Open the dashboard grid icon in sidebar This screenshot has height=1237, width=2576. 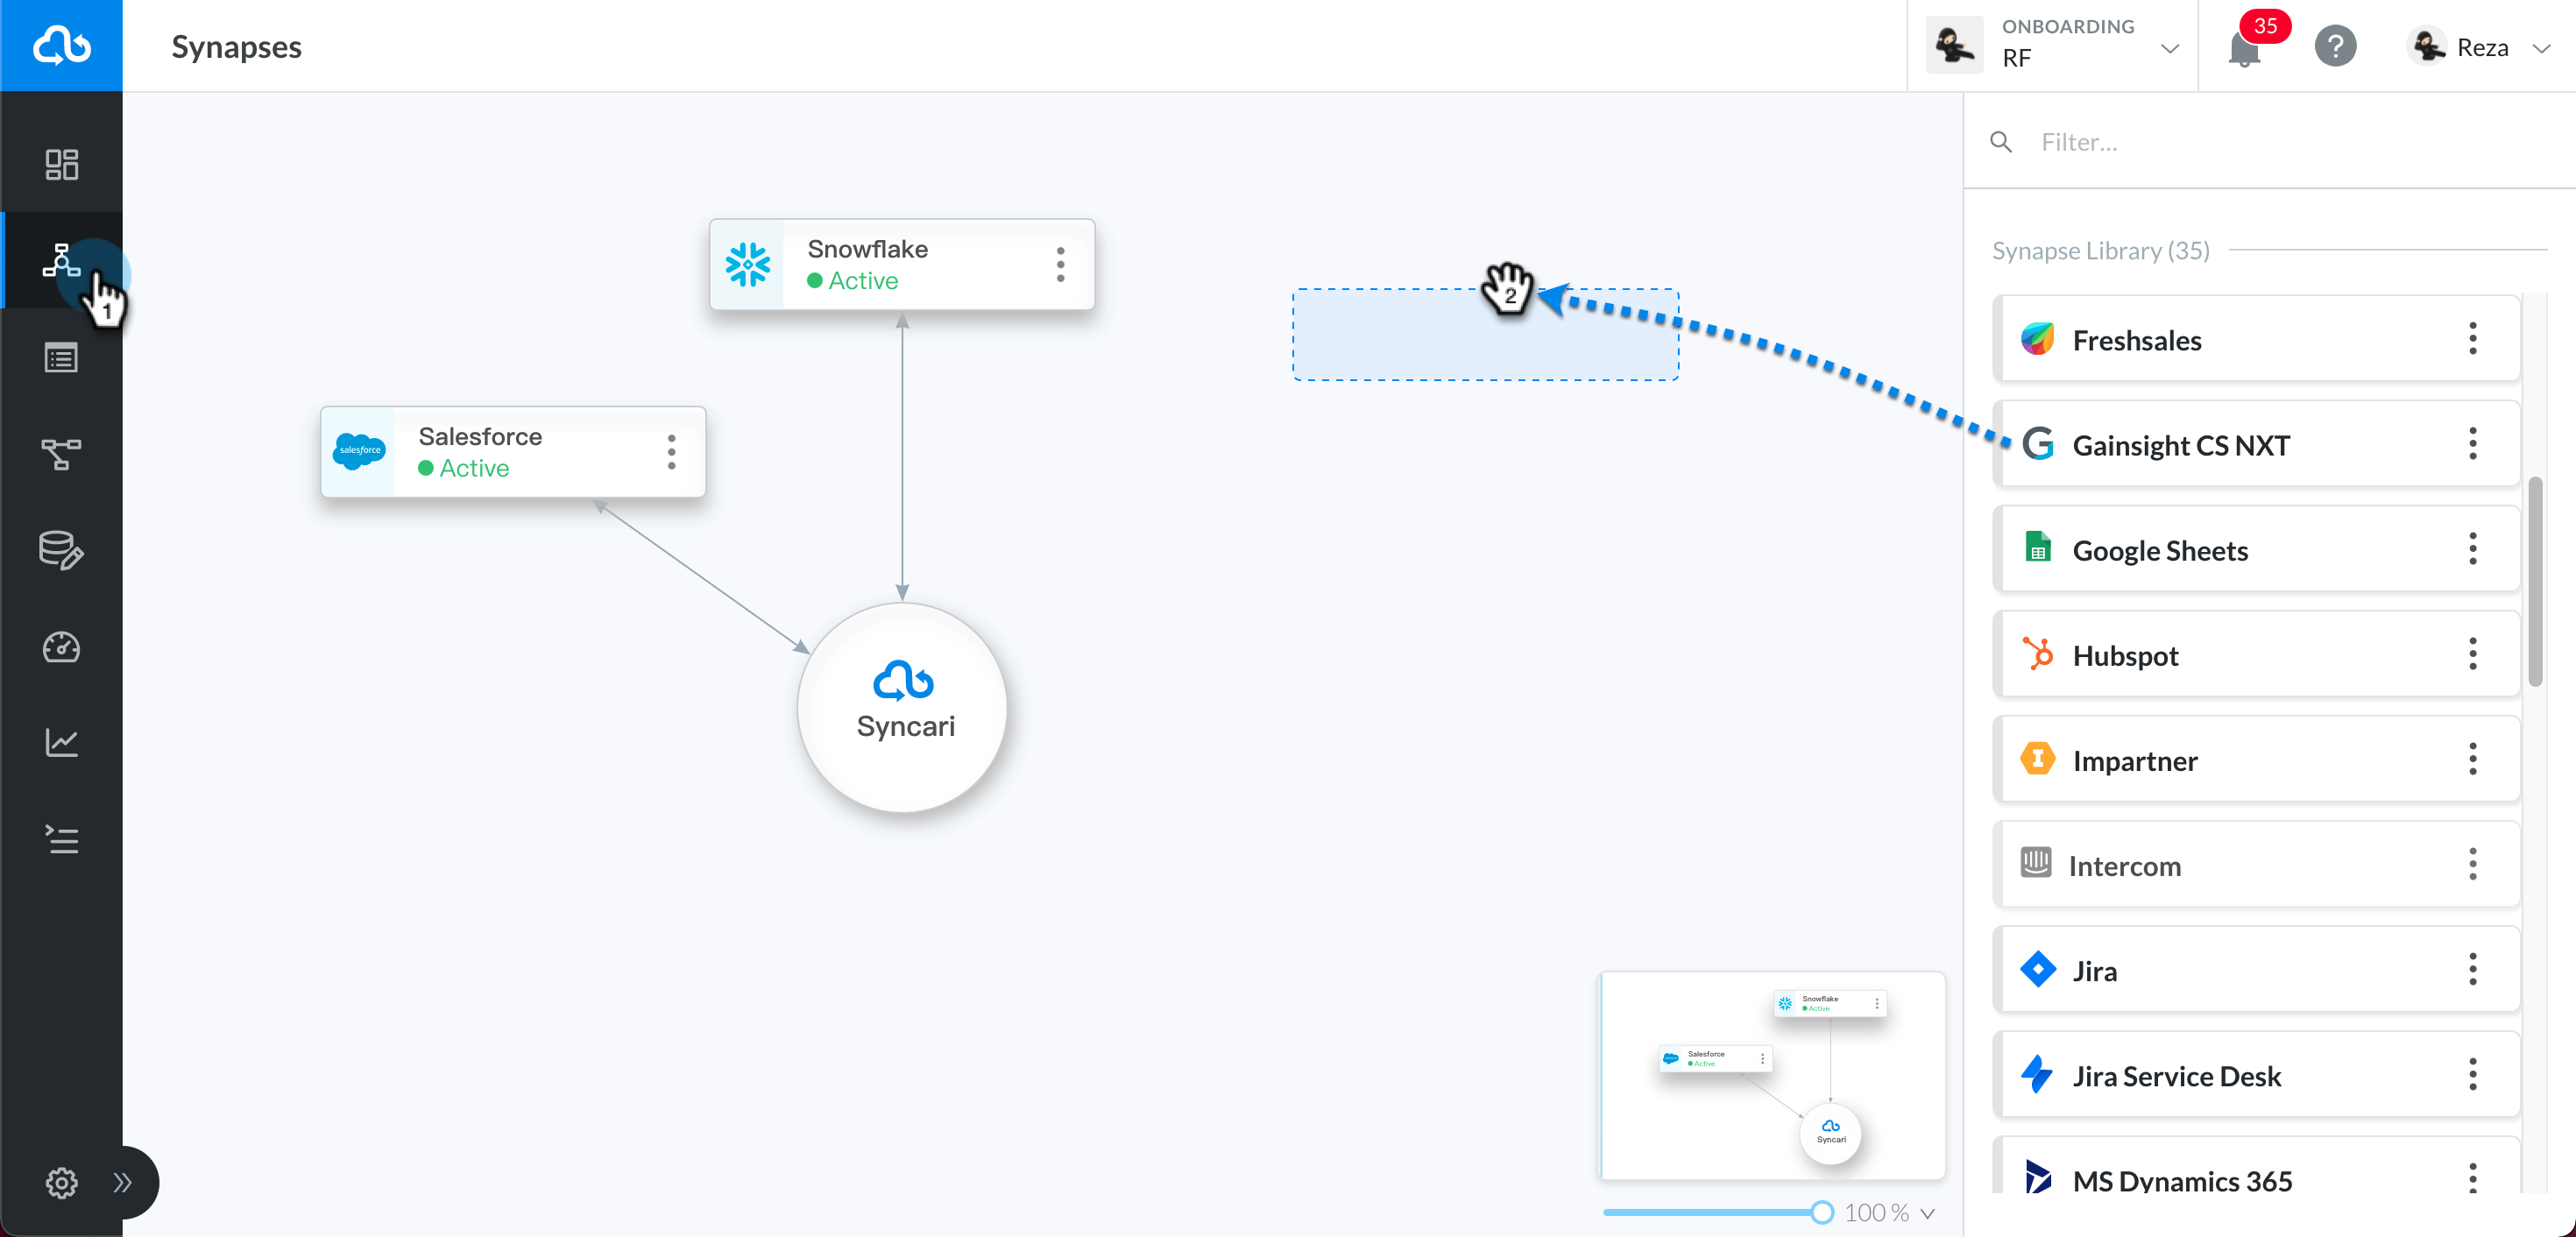pyautogui.click(x=61, y=165)
